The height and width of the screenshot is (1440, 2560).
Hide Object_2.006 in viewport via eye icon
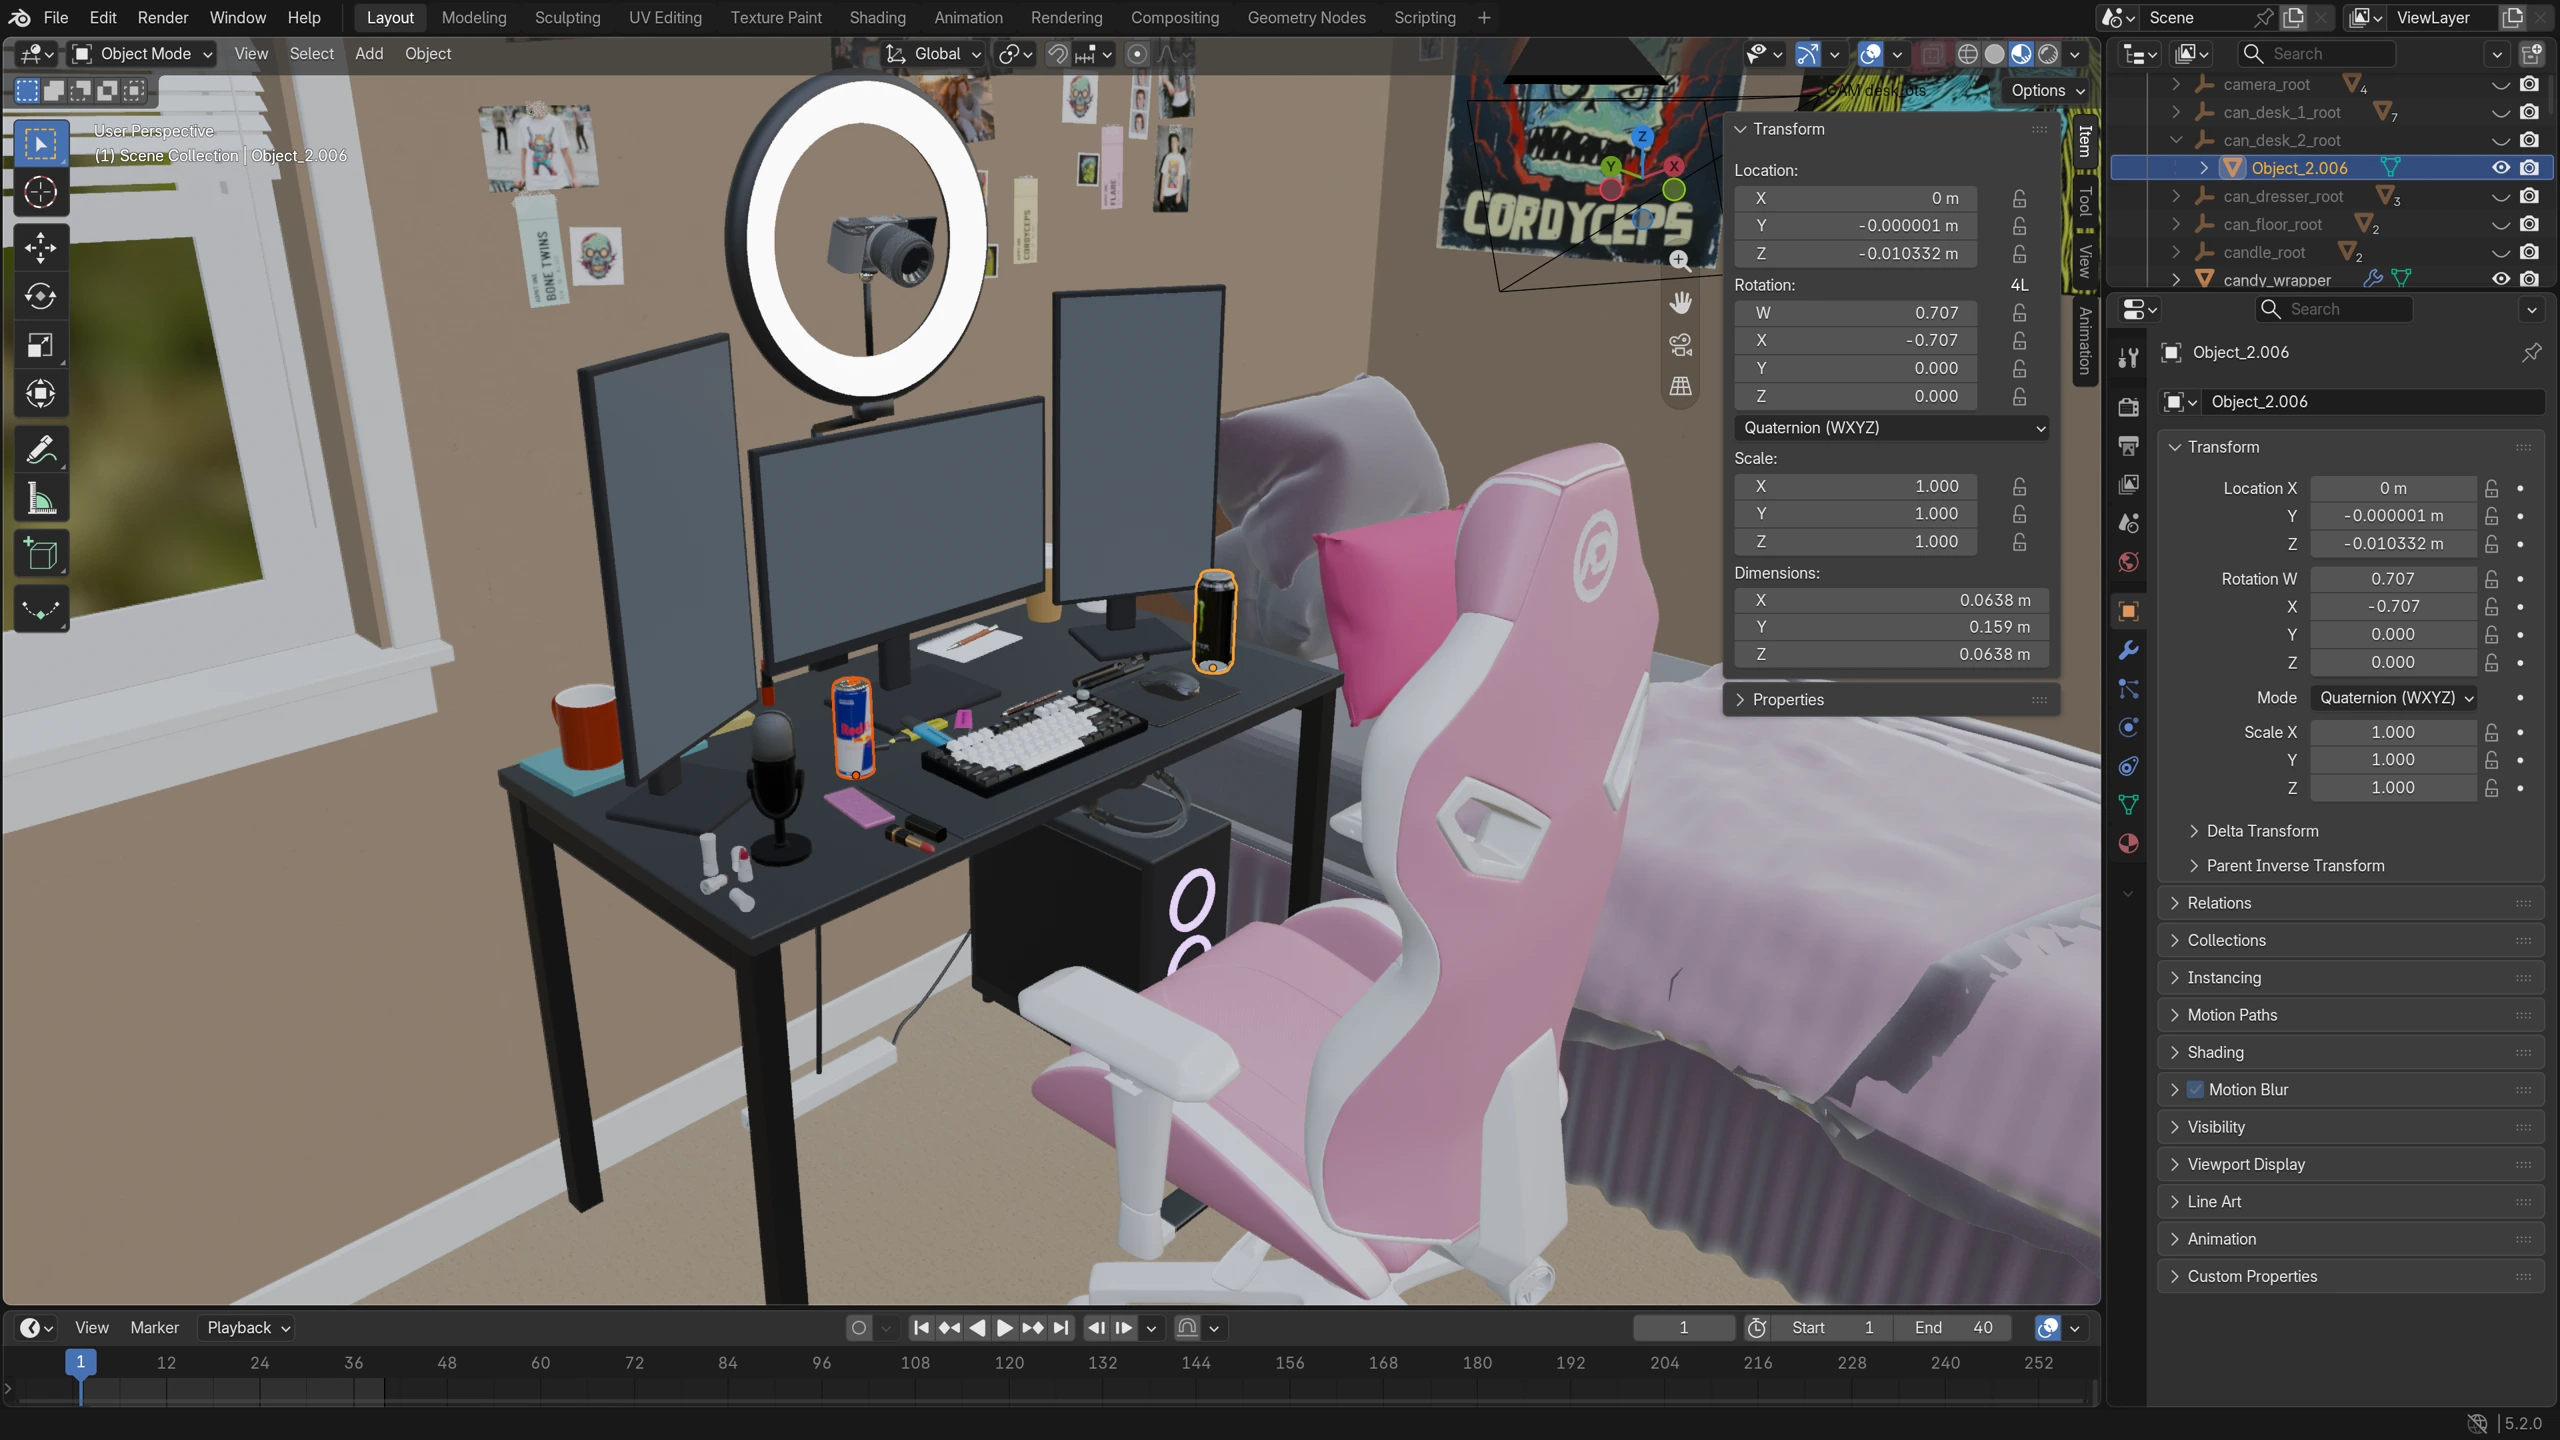2501,168
